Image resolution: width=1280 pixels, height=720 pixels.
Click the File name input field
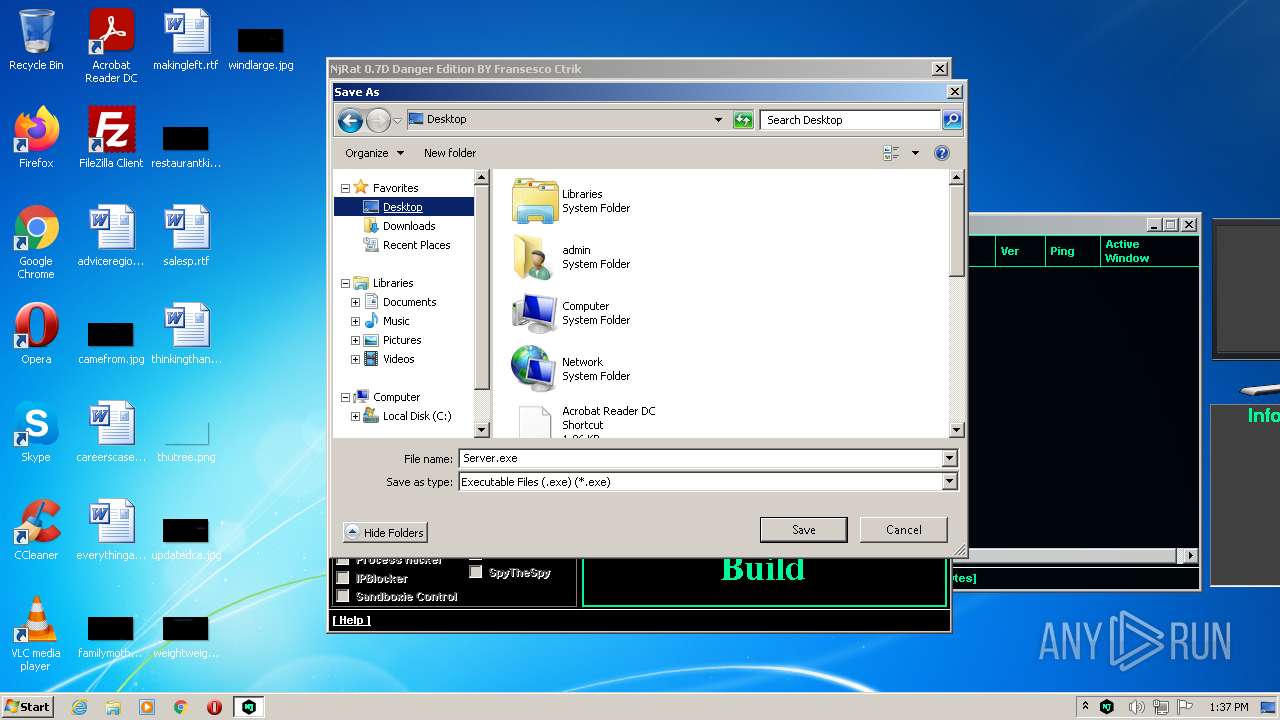click(700, 458)
